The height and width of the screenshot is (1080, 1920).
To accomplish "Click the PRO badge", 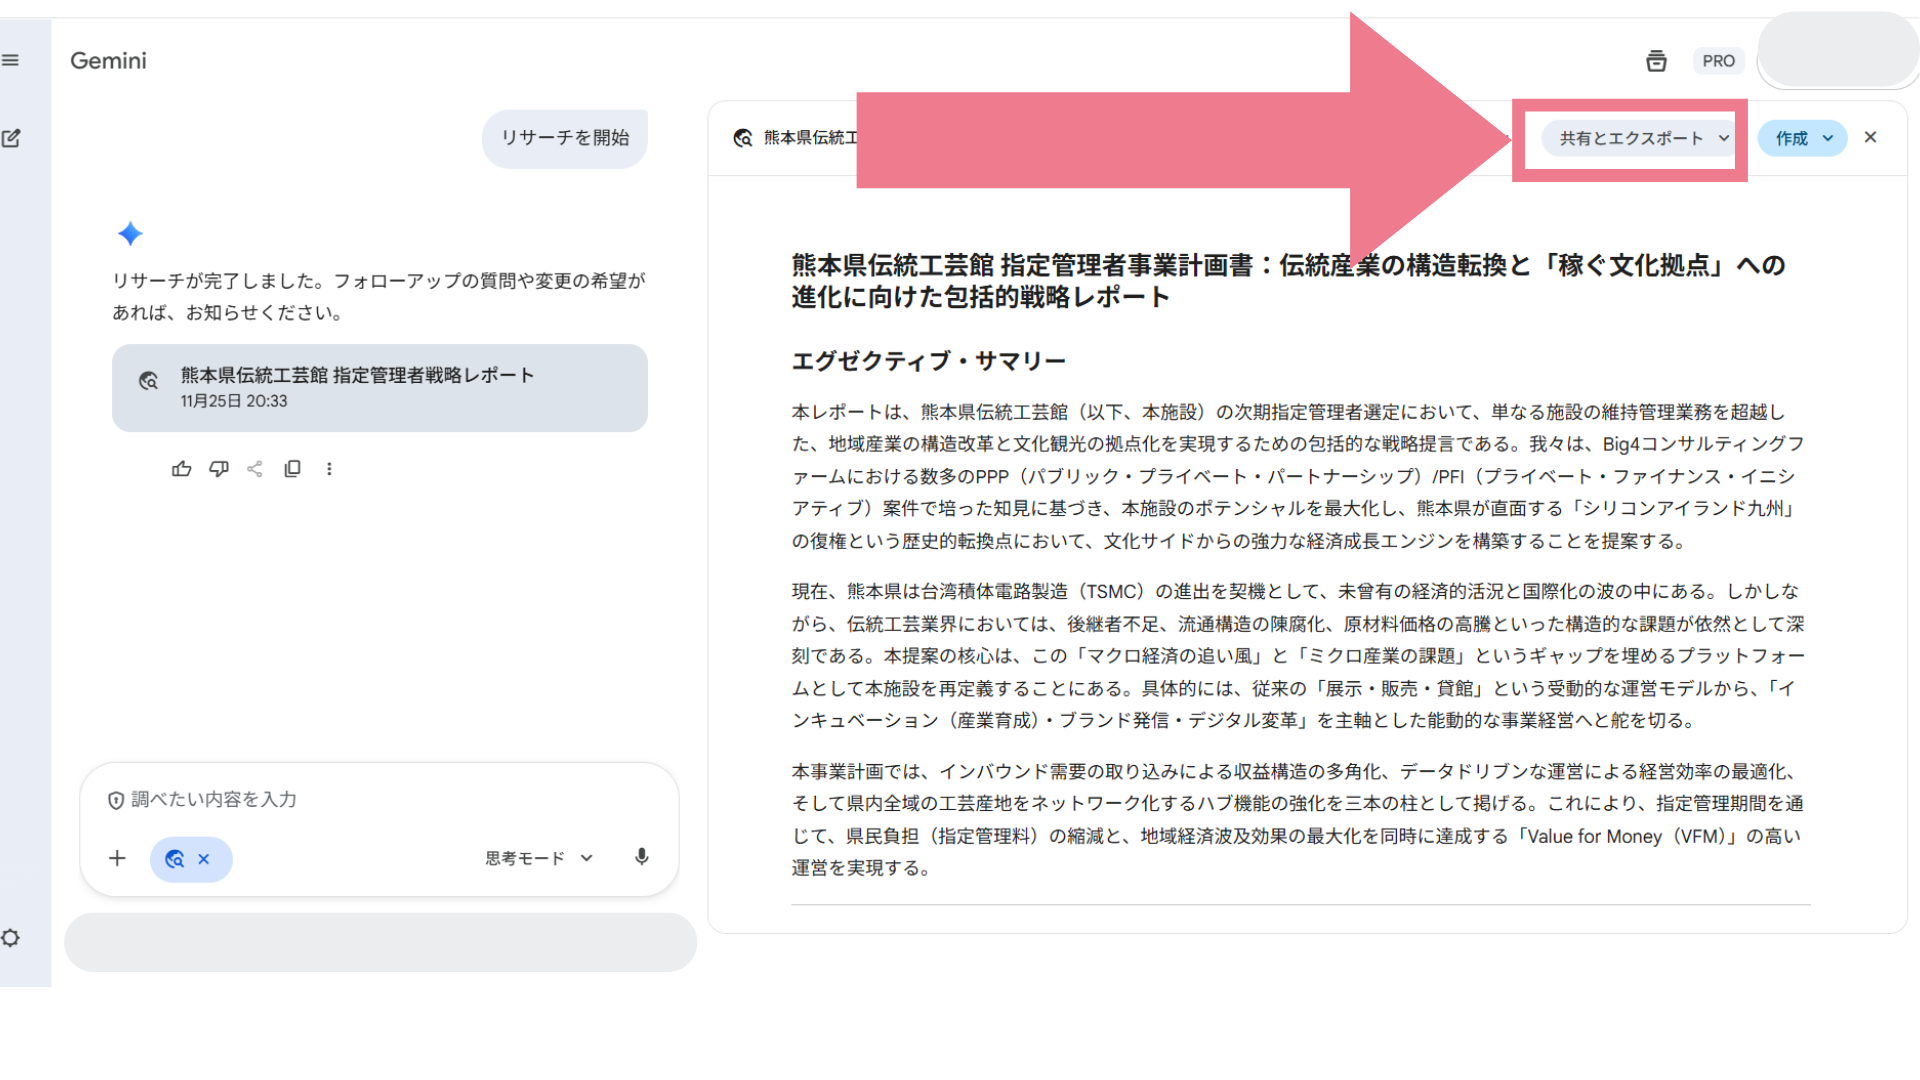I will click(x=1718, y=61).
